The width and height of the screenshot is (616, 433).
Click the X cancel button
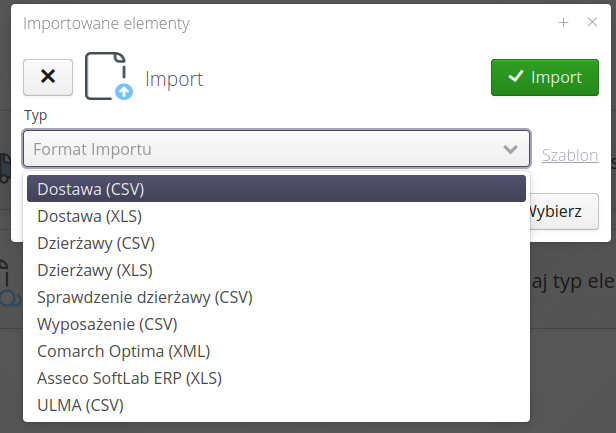48,77
